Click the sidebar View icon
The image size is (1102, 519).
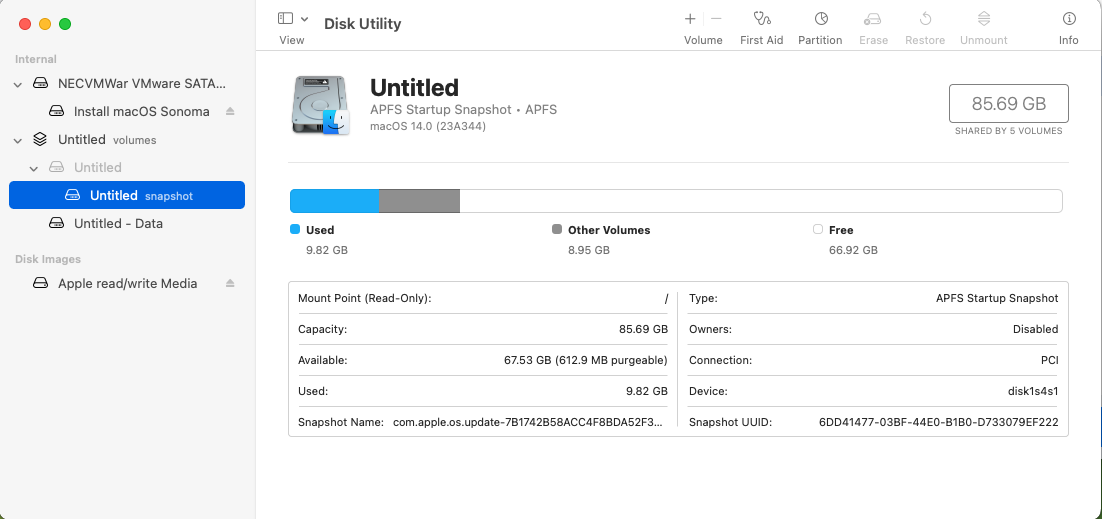pyautogui.click(x=285, y=19)
